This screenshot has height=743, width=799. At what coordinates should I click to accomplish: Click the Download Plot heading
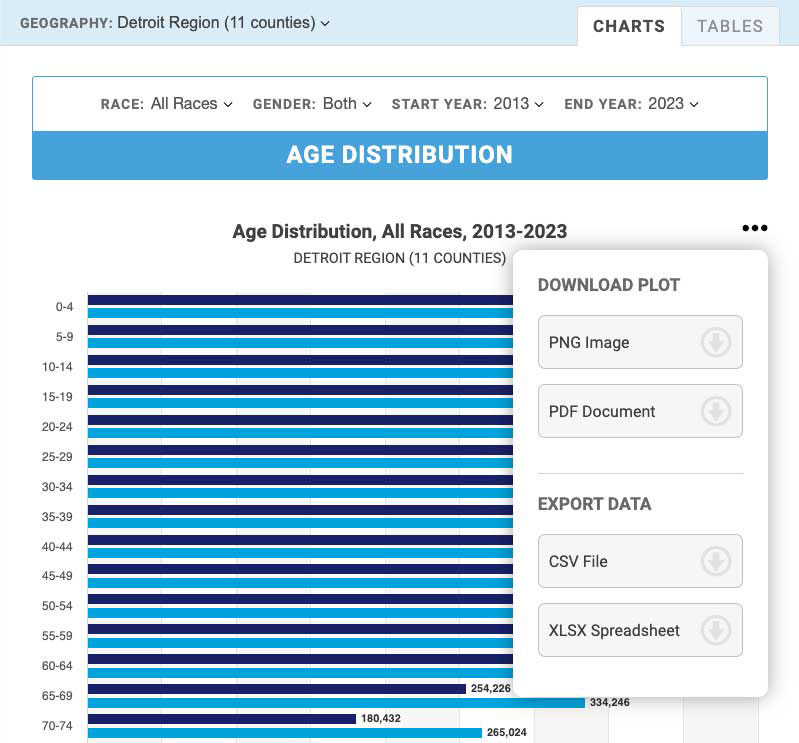pos(609,285)
